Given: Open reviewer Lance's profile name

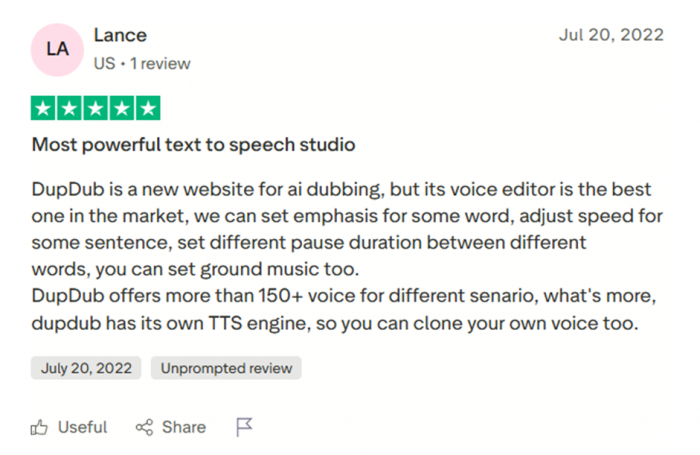Looking at the screenshot, I should click(x=120, y=35).
